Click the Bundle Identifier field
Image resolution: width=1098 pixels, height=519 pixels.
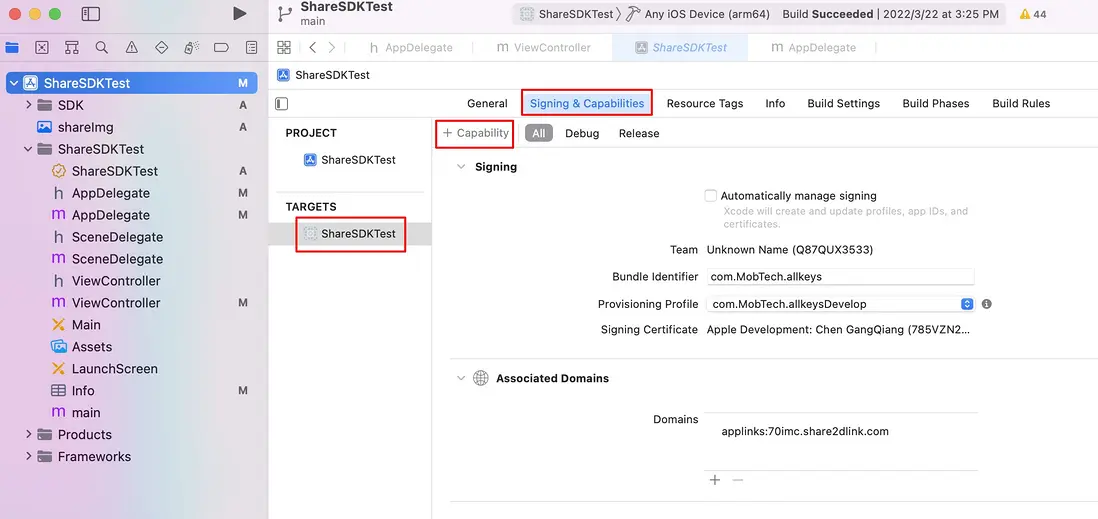pyautogui.click(x=840, y=277)
